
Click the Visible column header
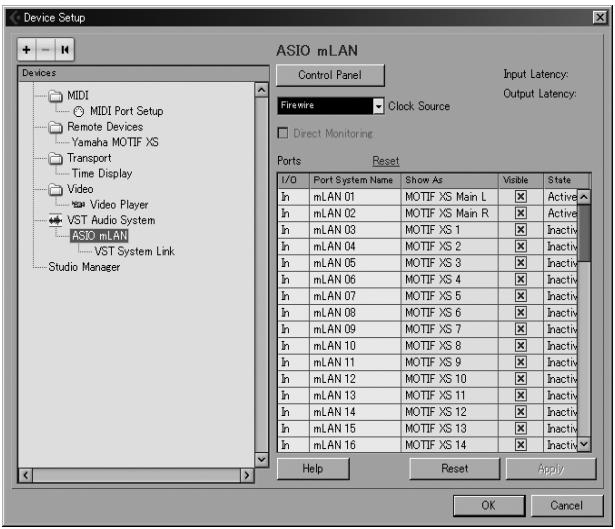point(520,180)
